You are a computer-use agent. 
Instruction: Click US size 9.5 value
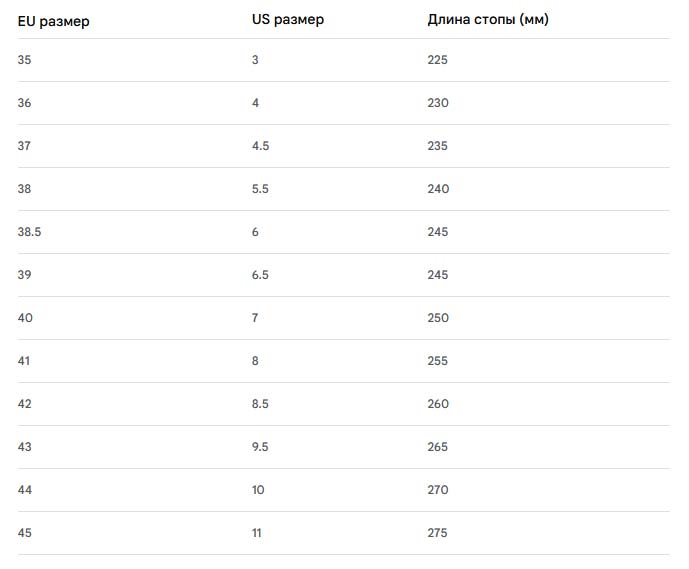[x=260, y=447]
